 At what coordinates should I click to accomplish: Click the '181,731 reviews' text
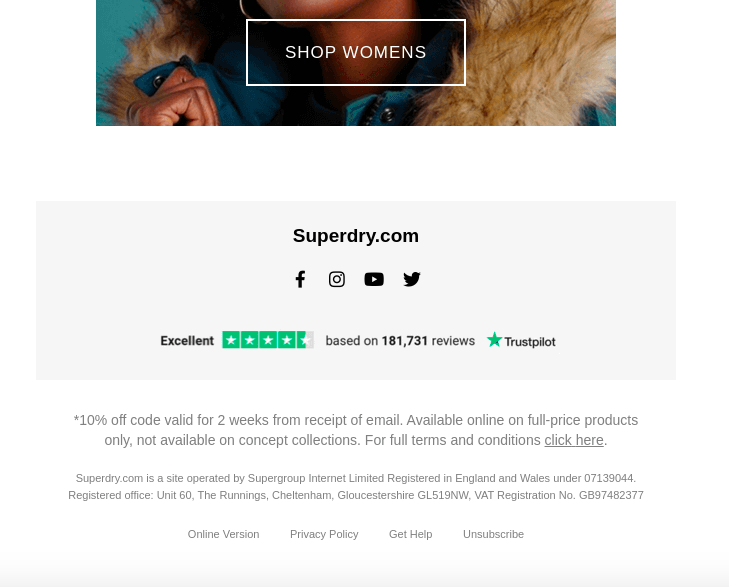[x=428, y=341]
